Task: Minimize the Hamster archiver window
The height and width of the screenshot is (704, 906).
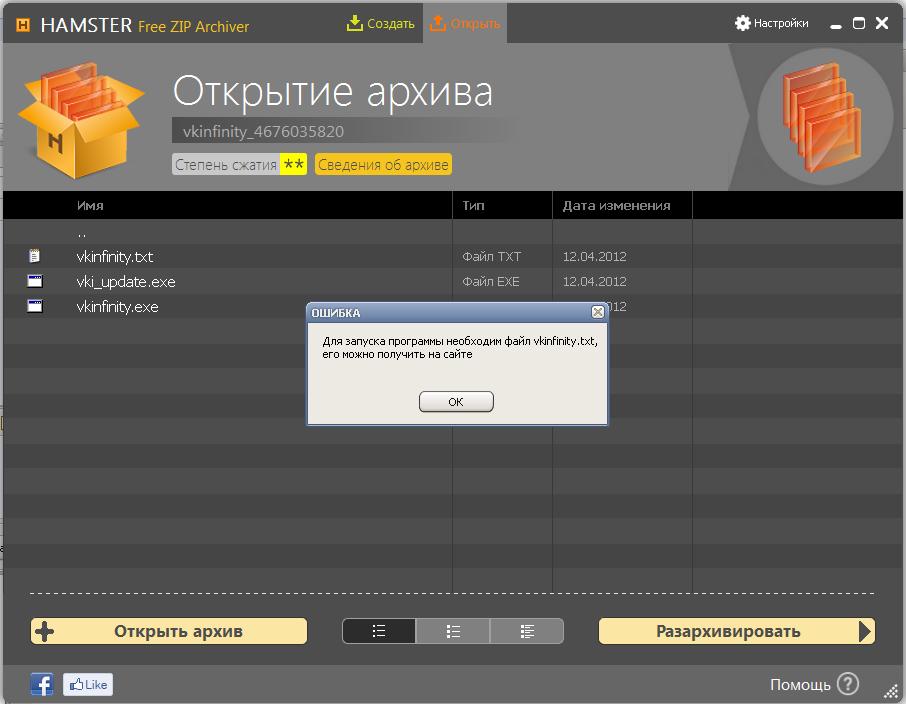Action: (x=836, y=25)
